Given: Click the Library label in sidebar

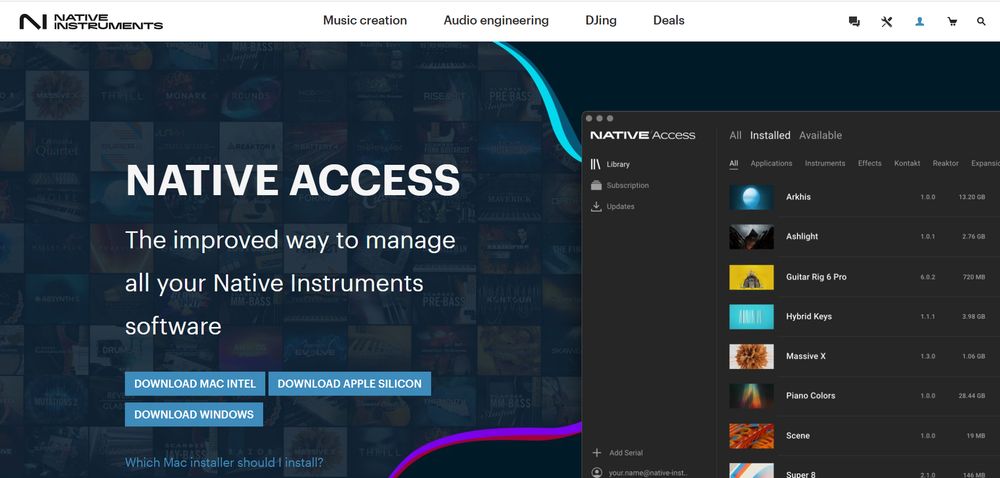Looking at the screenshot, I should [x=618, y=164].
